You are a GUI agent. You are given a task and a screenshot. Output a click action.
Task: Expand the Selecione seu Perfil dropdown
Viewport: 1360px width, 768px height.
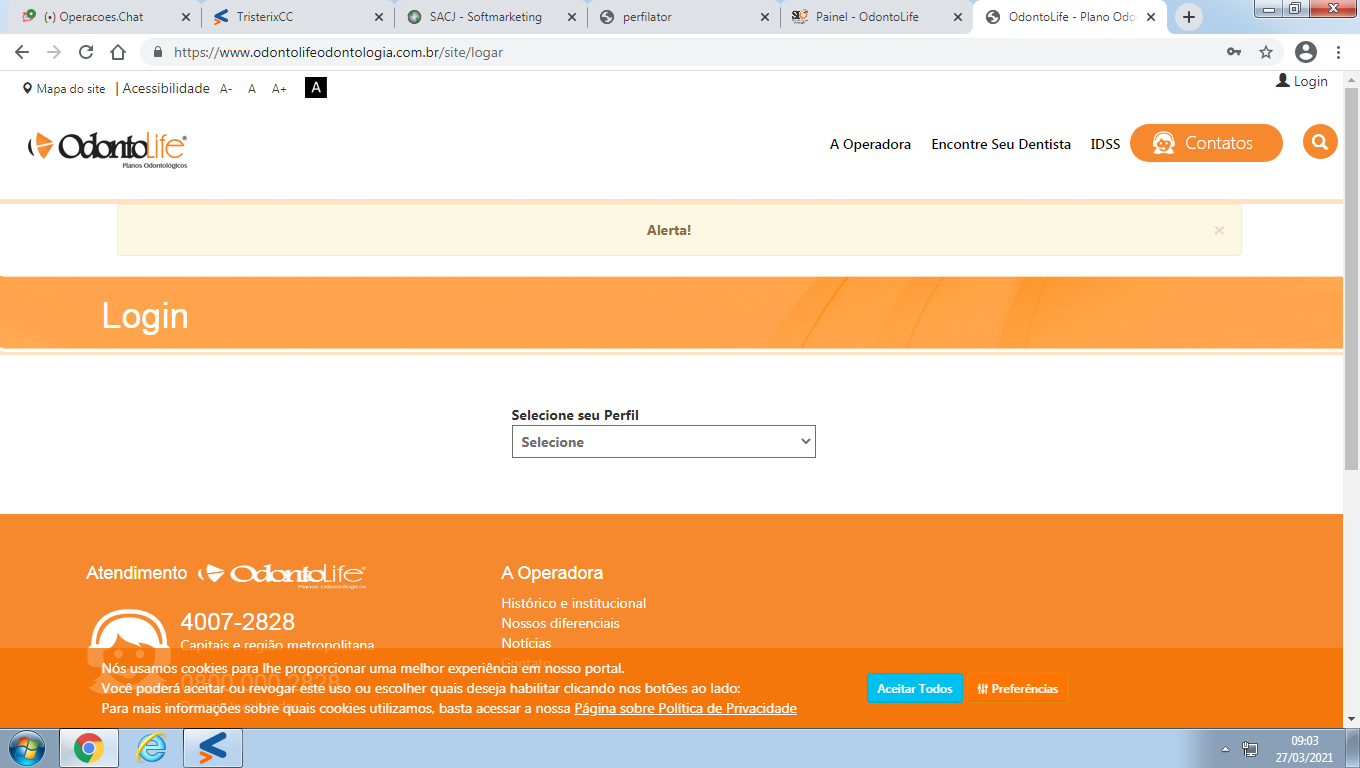[x=664, y=442]
